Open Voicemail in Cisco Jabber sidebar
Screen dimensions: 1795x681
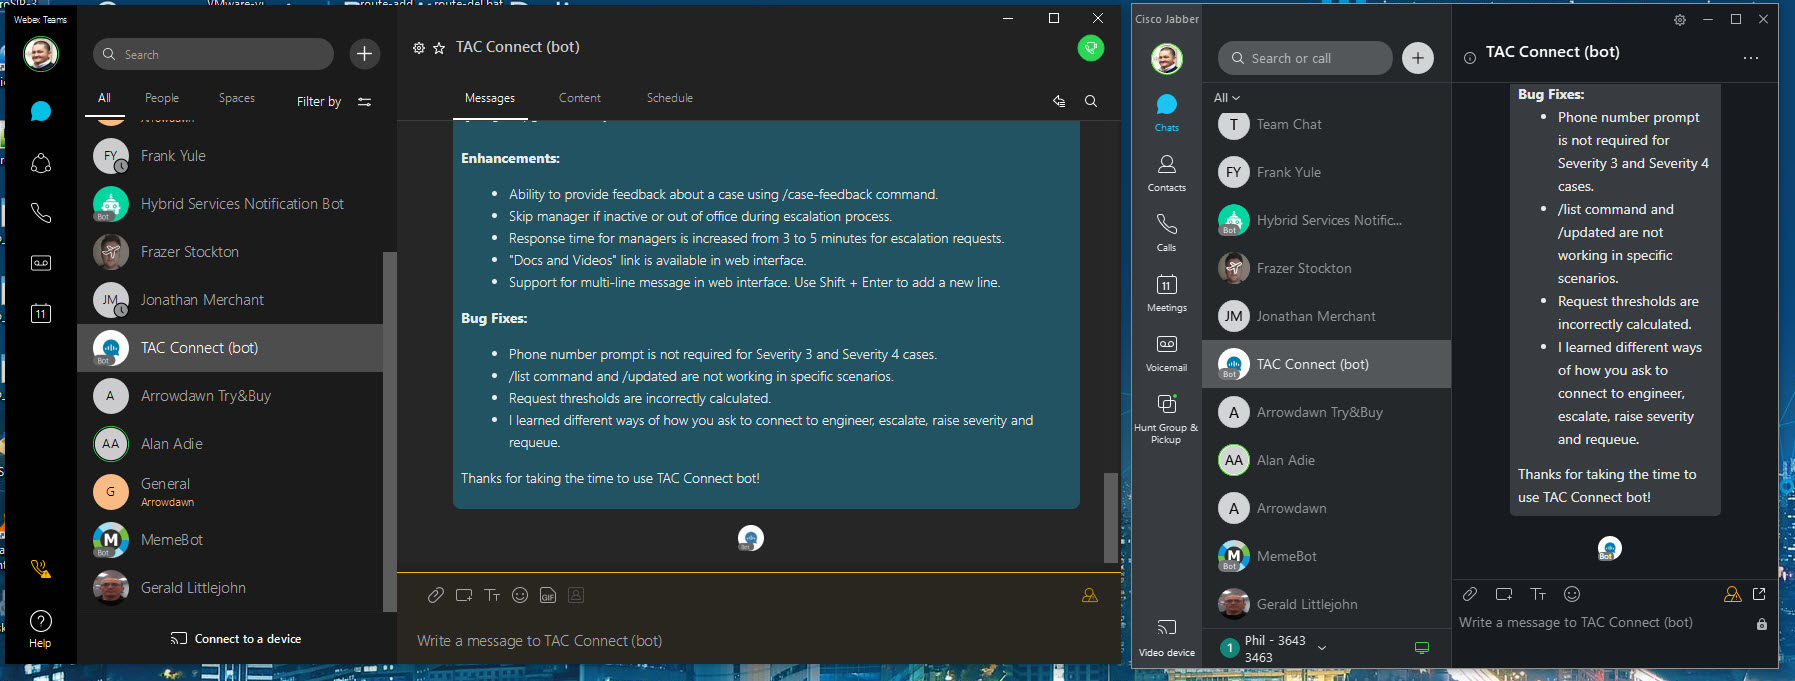1166,352
